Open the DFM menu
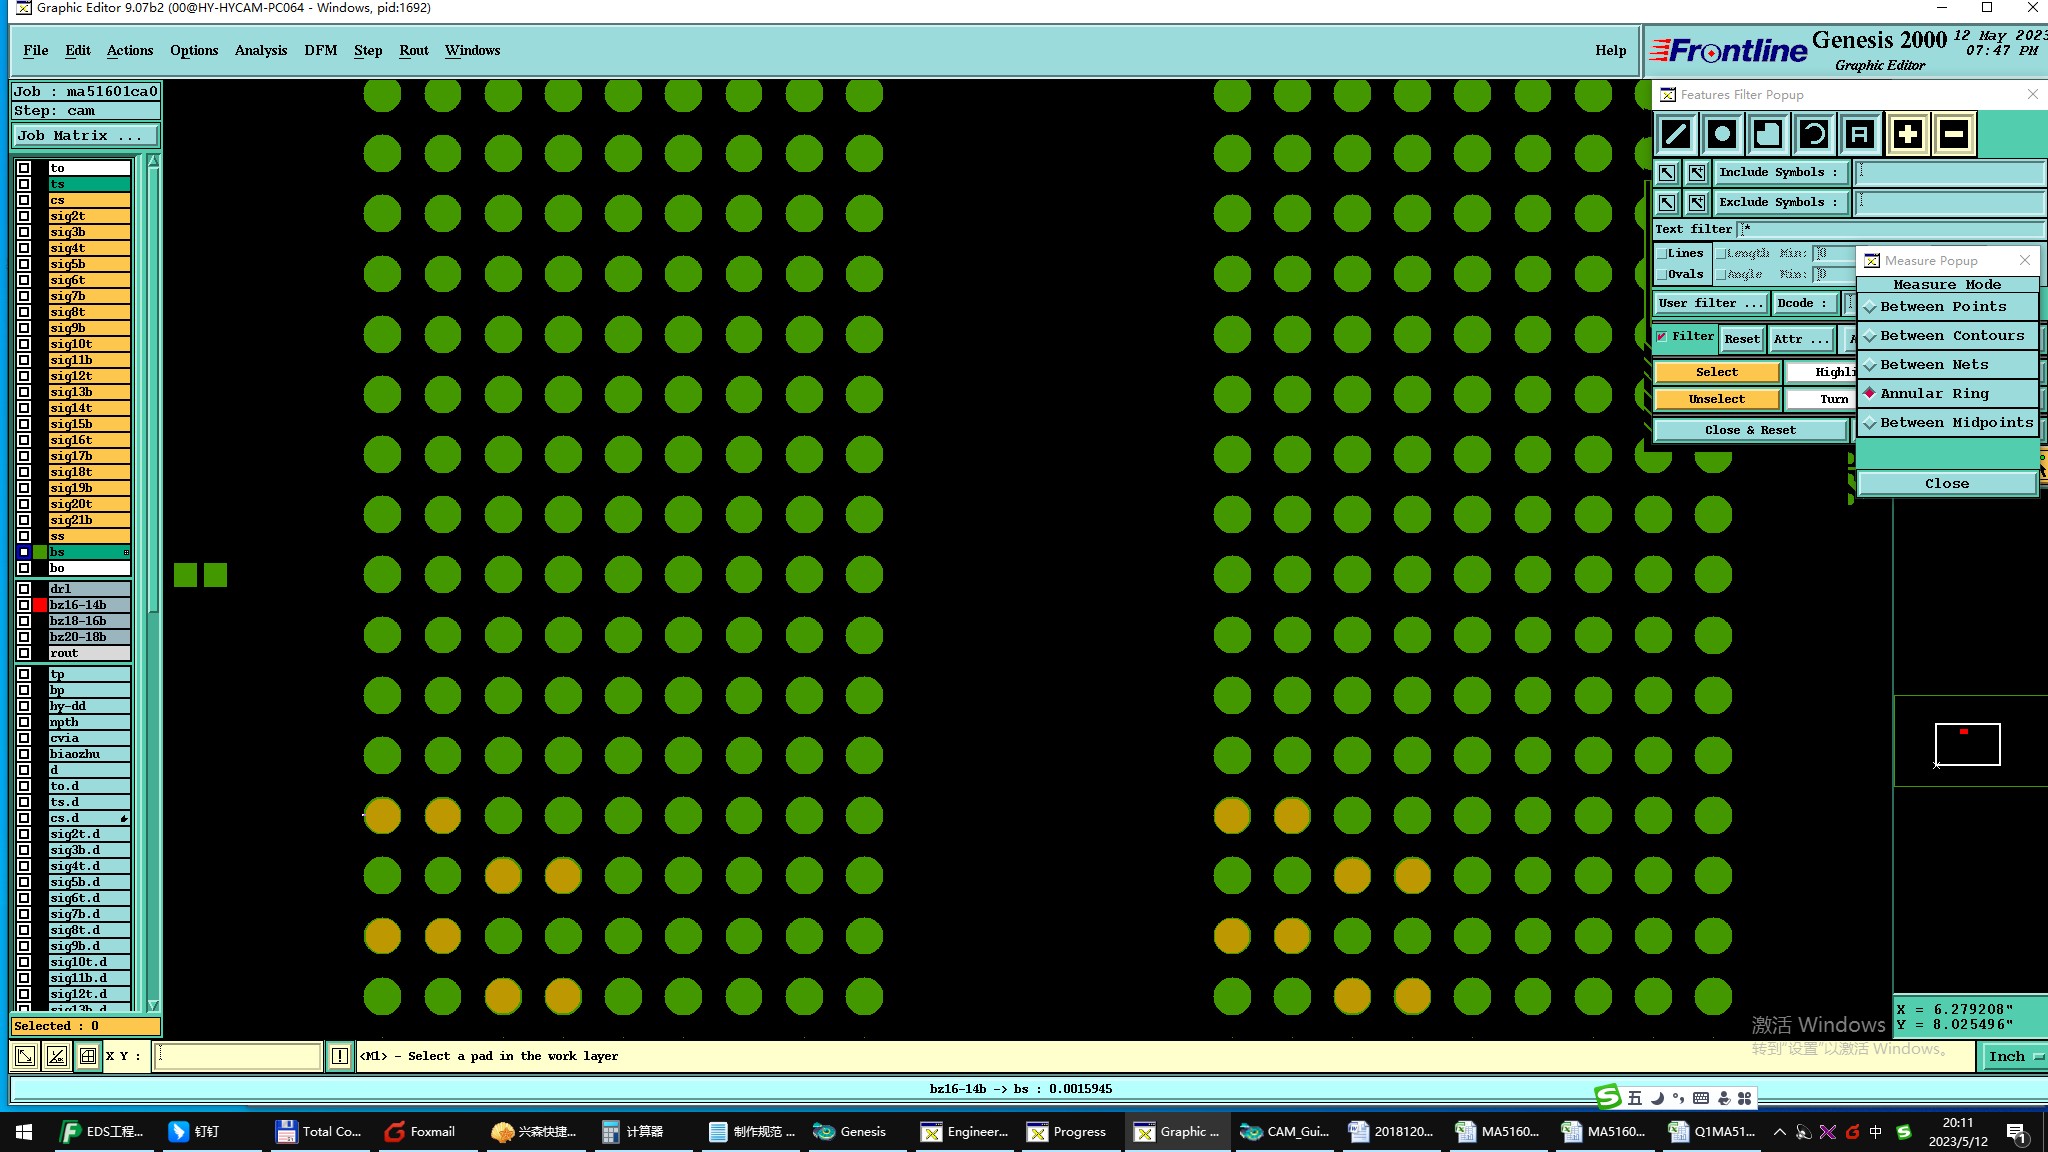 [320, 51]
